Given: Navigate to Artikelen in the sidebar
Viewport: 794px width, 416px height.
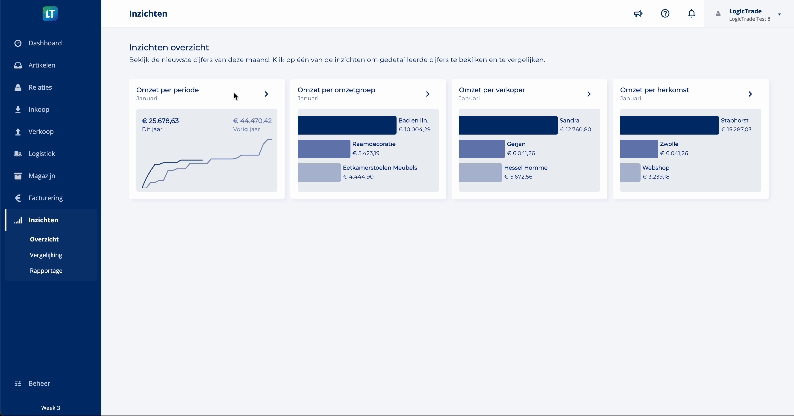Looking at the screenshot, I should tap(42, 65).
